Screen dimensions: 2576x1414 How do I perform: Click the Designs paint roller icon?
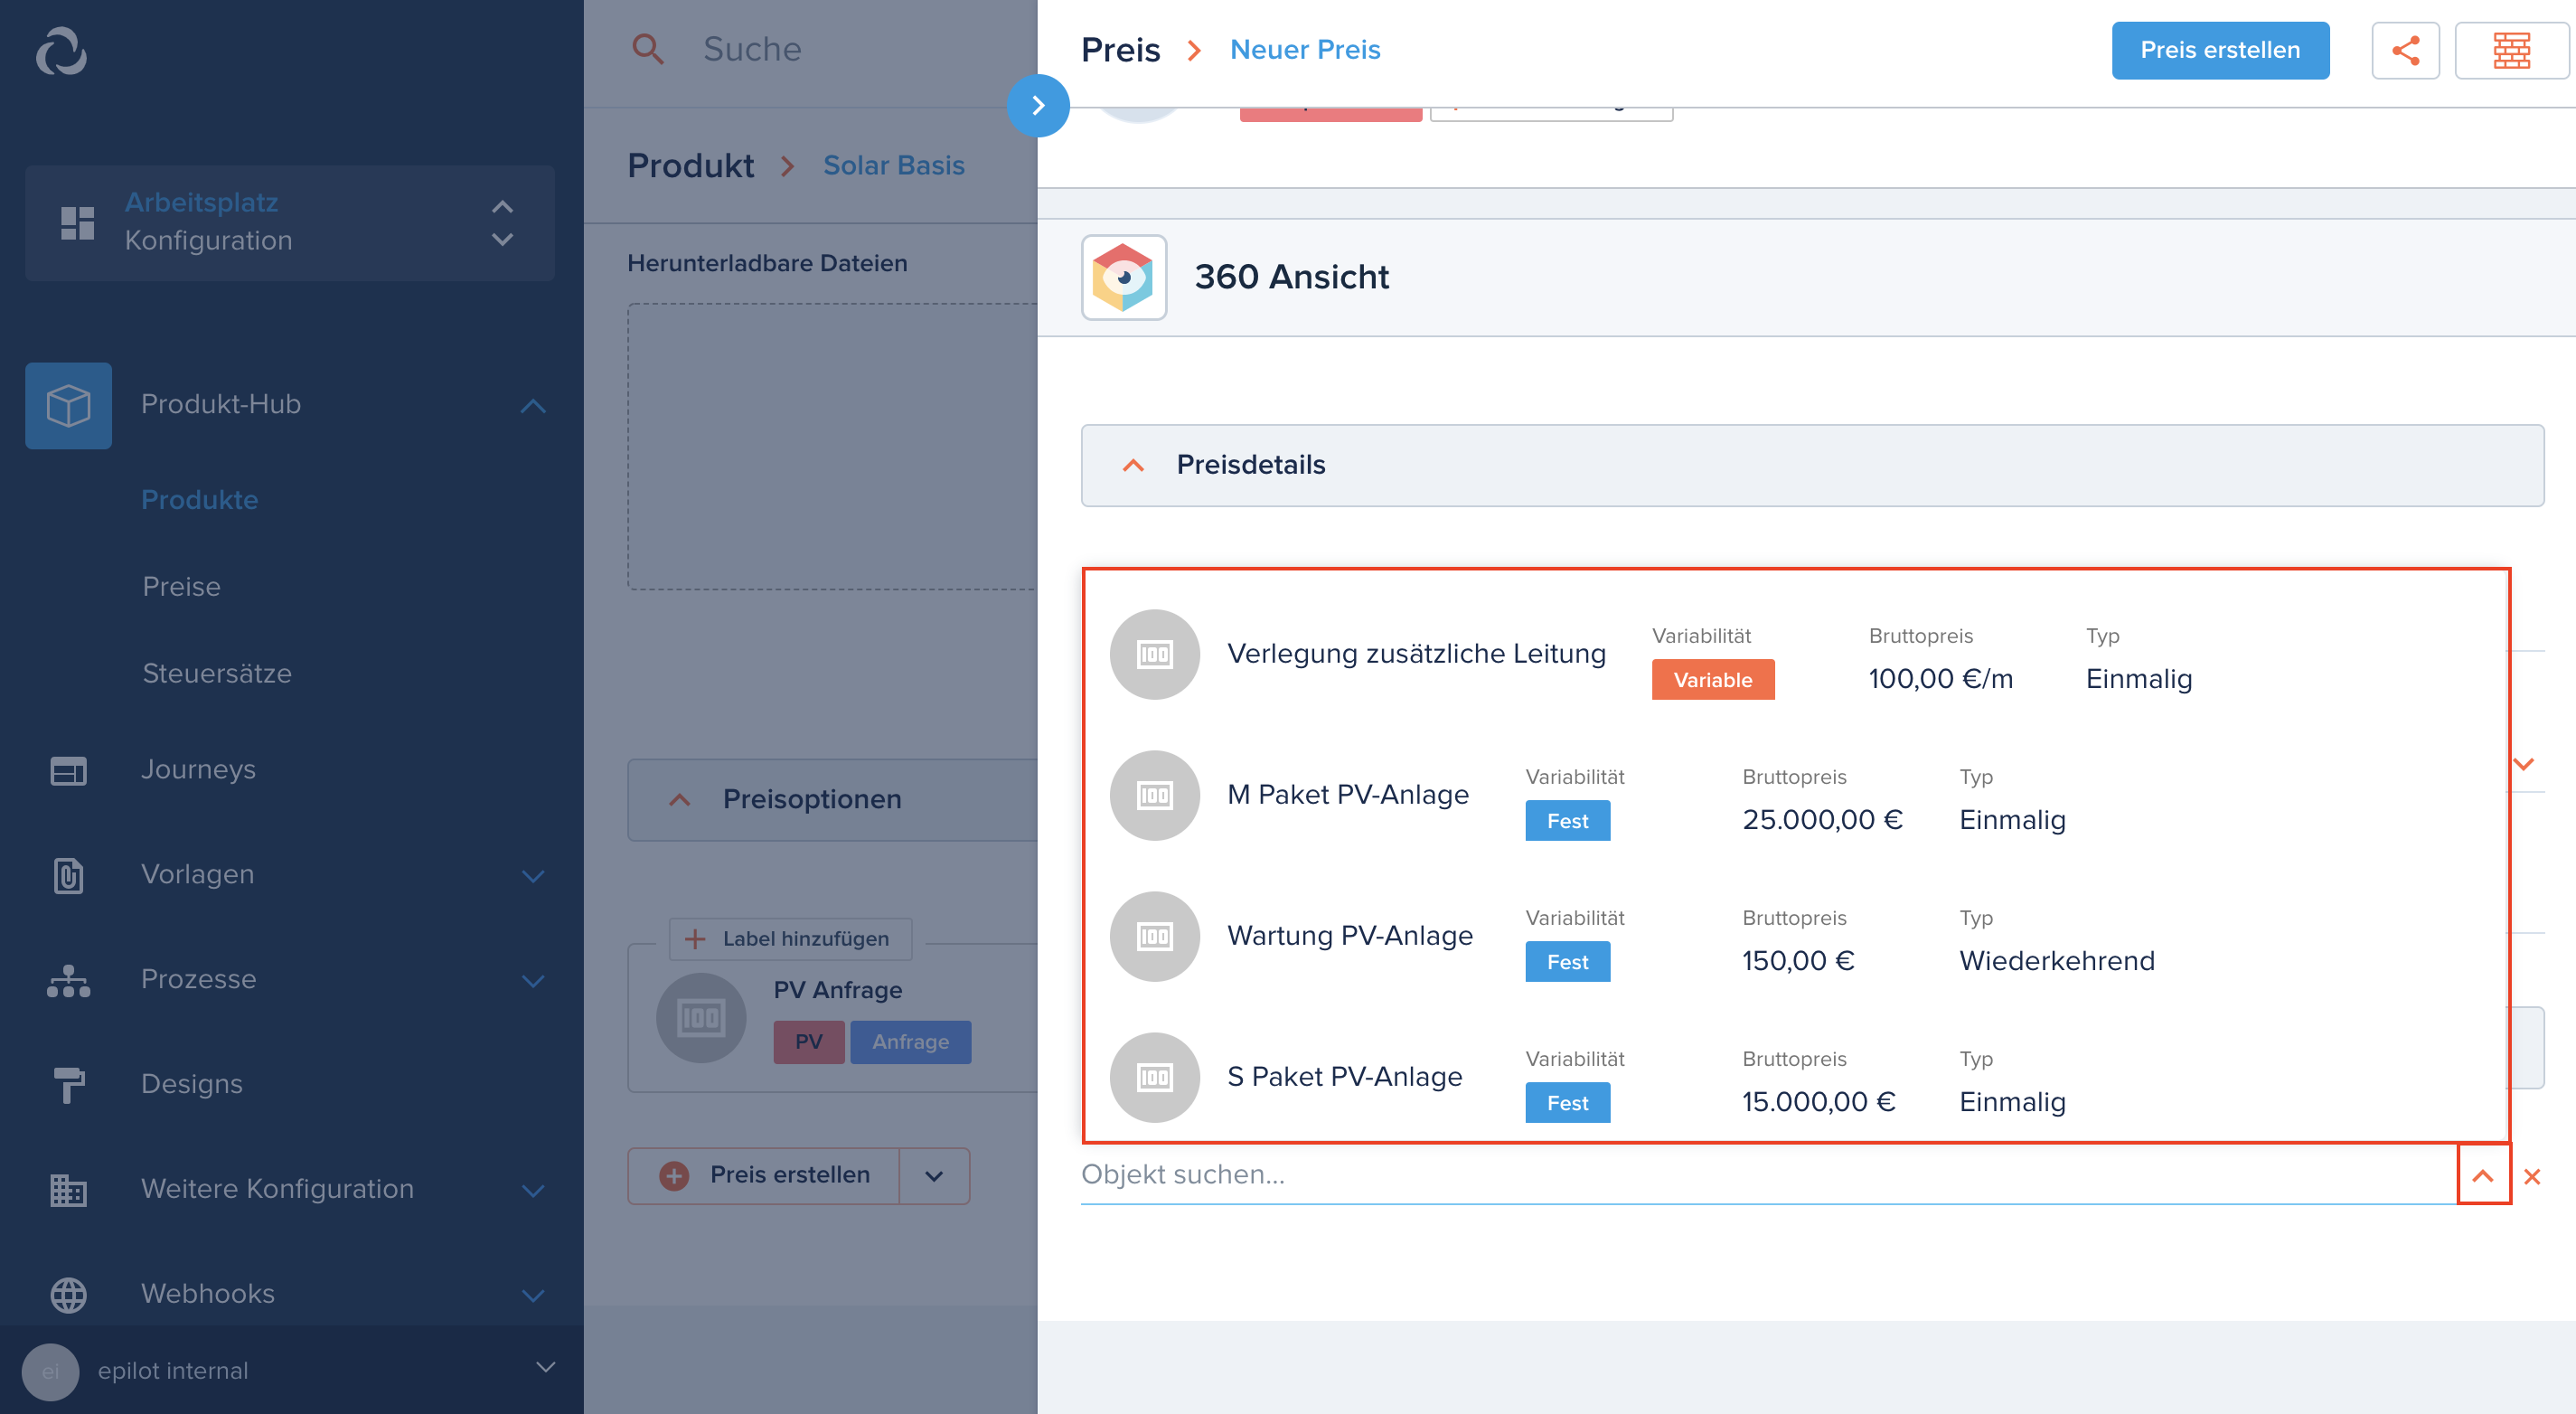(x=69, y=1084)
